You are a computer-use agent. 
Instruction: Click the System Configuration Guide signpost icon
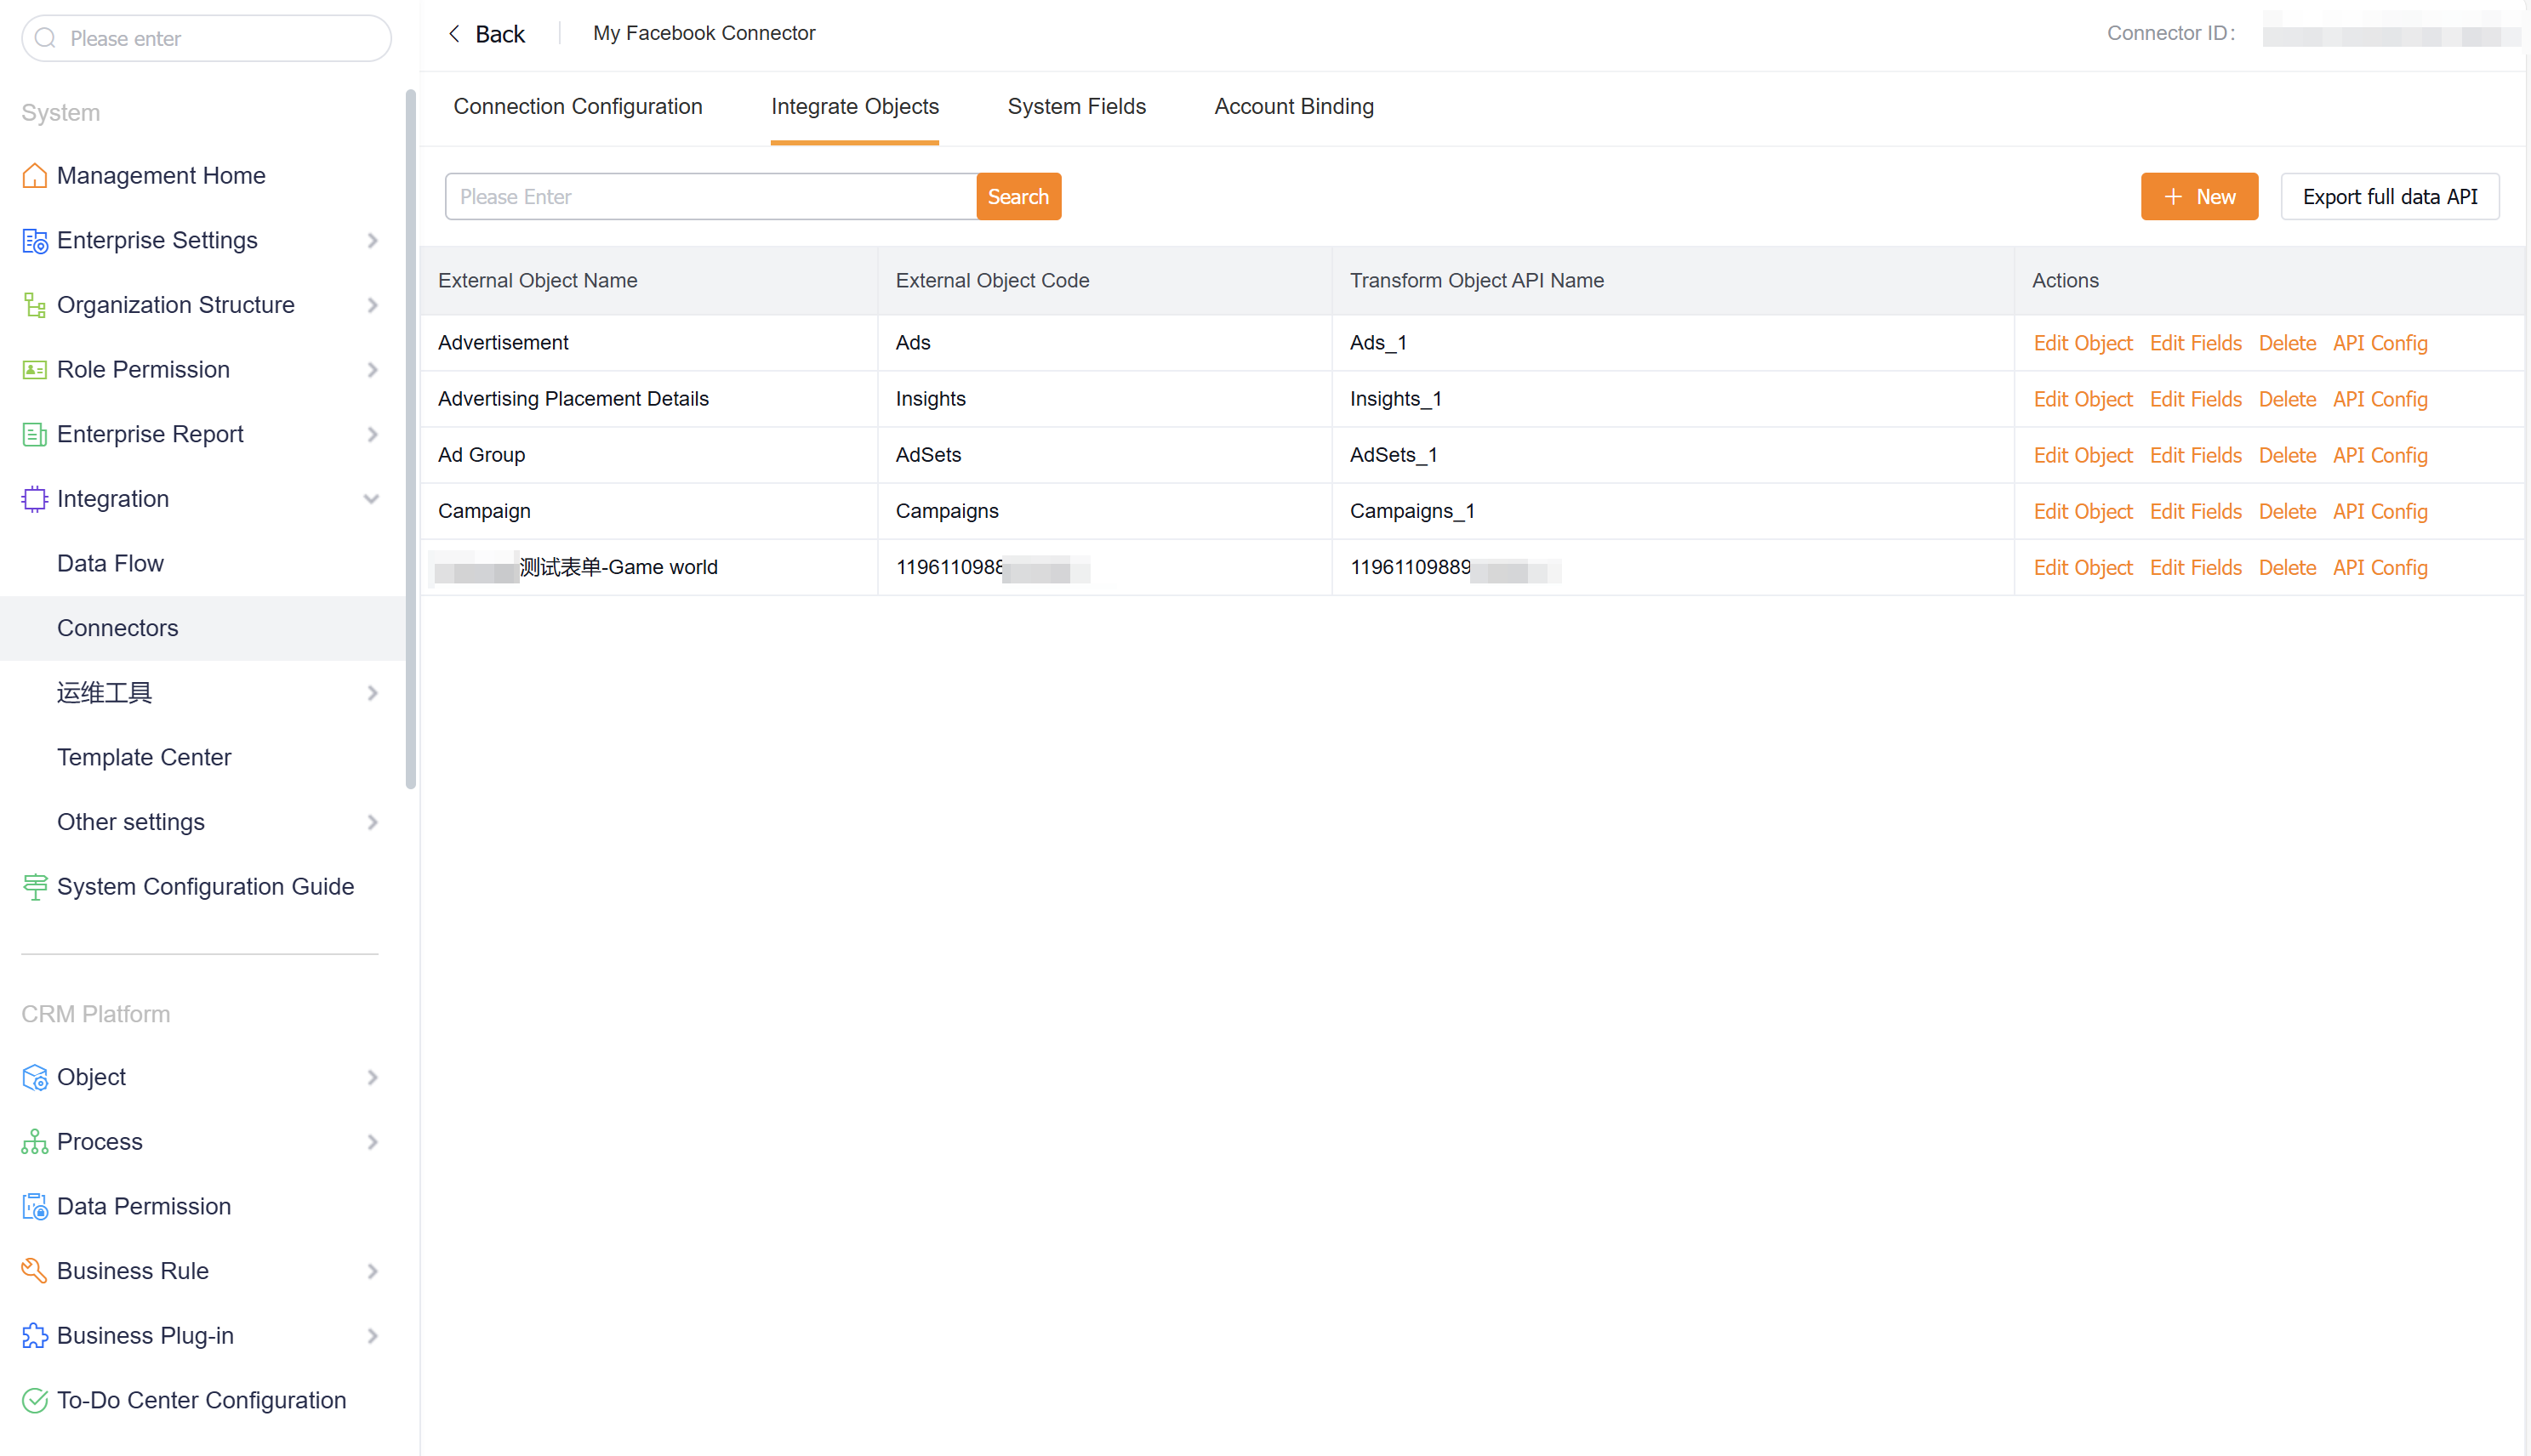(x=34, y=887)
